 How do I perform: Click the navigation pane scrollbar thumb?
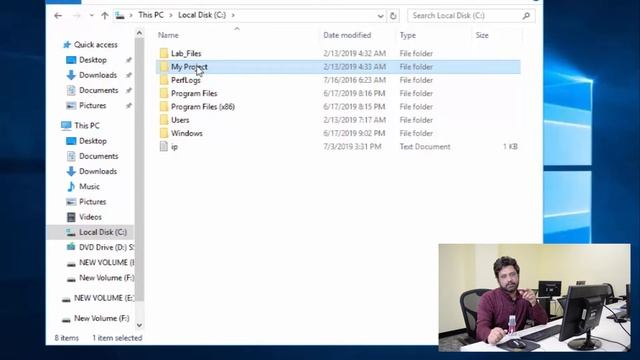pos(139,169)
